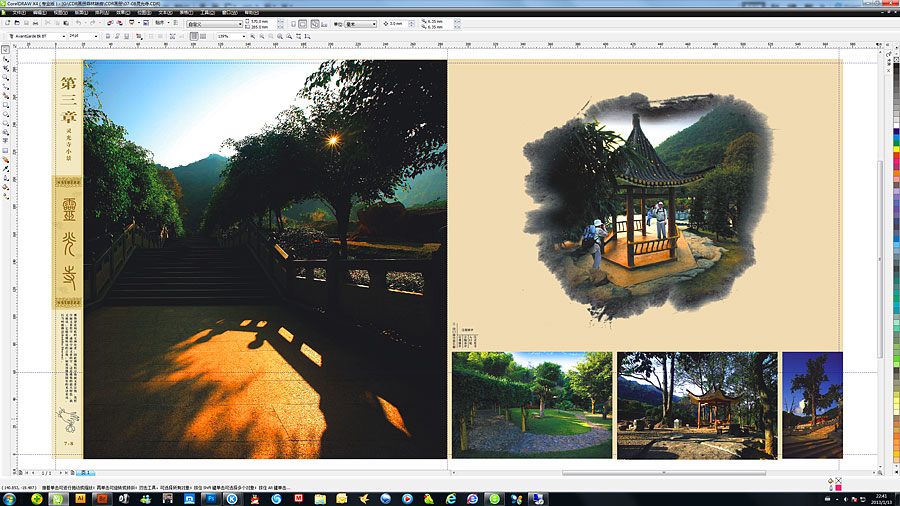The height and width of the screenshot is (506, 900).
Task: Click the Windows Start button
Action: pos(10,498)
